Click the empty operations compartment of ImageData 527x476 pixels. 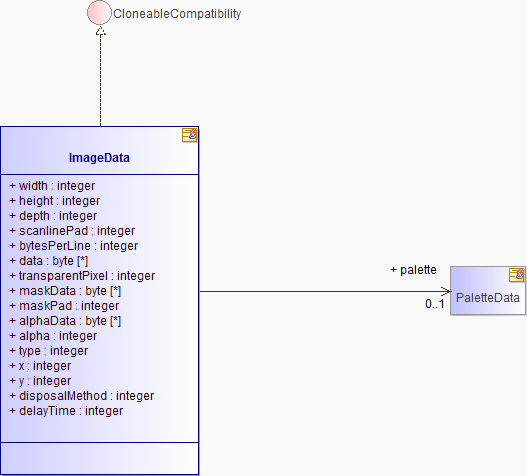pos(99,459)
